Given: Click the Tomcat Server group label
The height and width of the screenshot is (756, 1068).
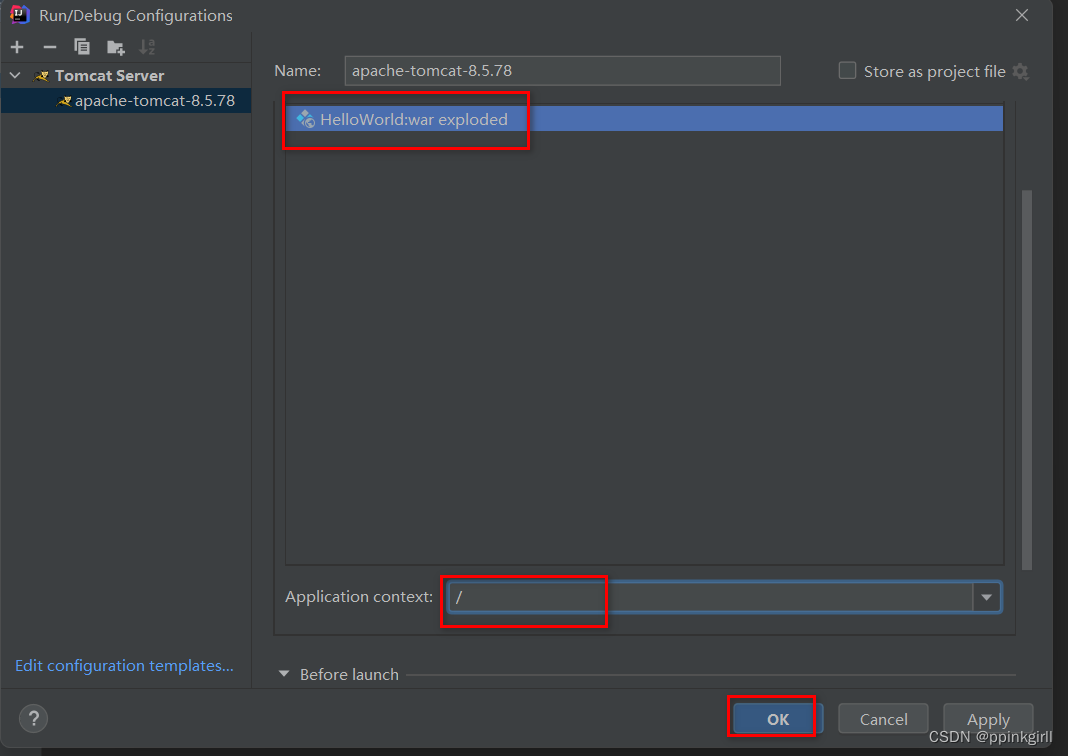Looking at the screenshot, I should [110, 76].
